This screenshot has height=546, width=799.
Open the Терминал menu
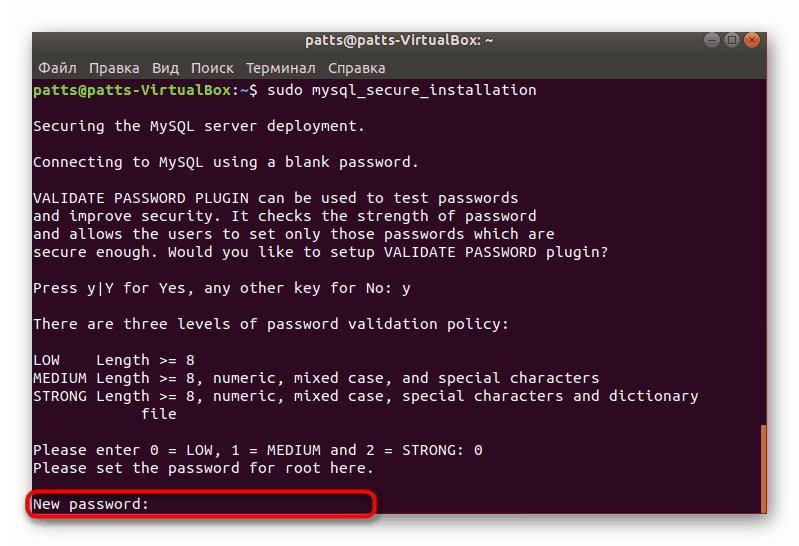pos(279,68)
